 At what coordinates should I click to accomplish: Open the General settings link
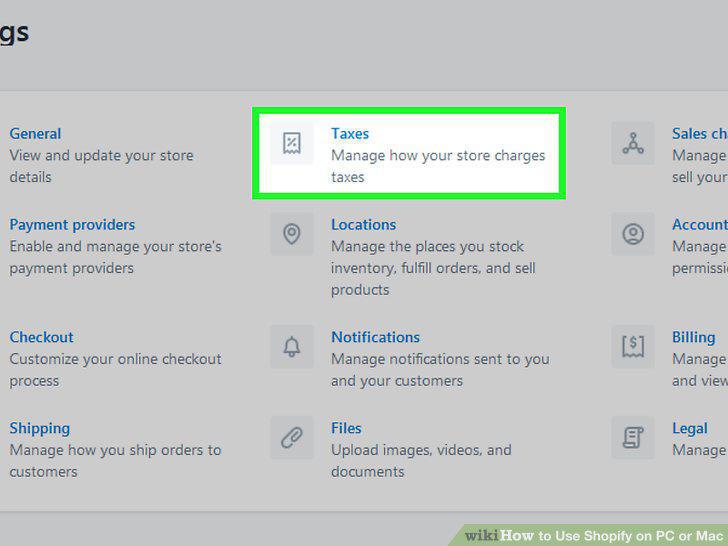(35, 134)
